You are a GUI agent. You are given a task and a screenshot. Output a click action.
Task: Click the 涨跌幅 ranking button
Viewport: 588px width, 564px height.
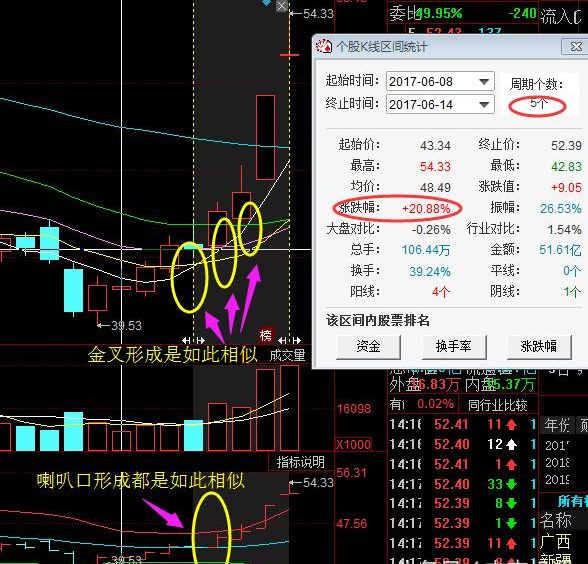[539, 347]
